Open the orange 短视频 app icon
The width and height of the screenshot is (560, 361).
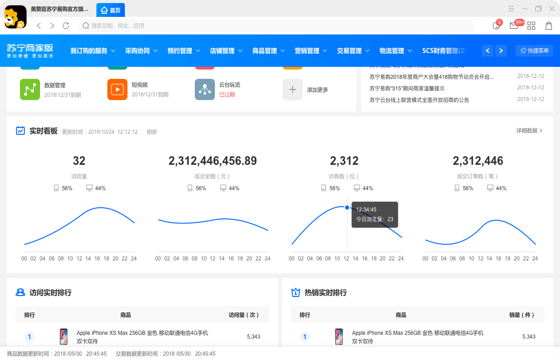[x=117, y=90]
